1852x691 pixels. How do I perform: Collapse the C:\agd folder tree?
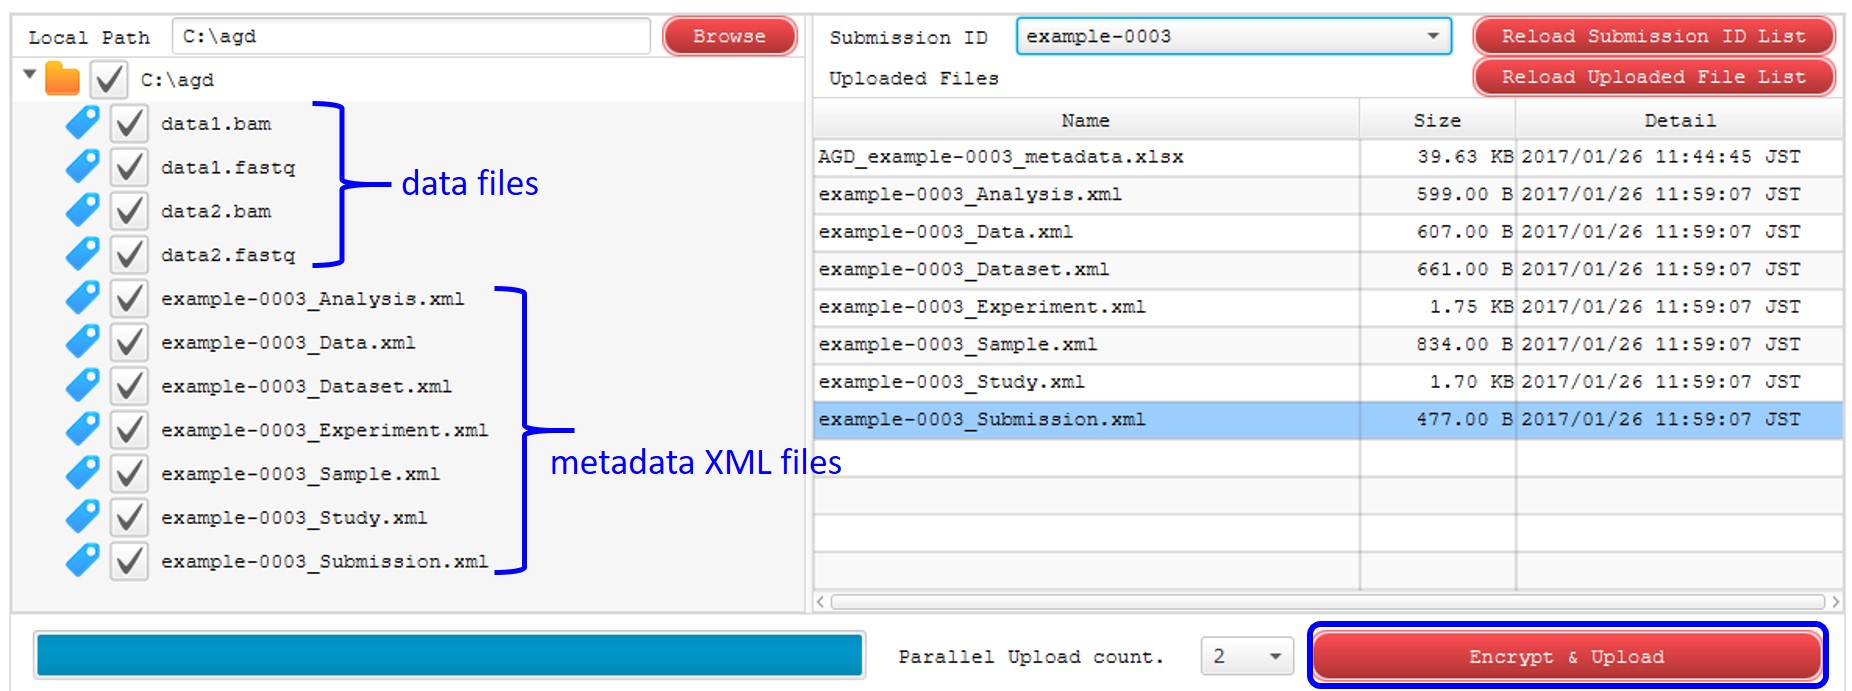[30, 74]
